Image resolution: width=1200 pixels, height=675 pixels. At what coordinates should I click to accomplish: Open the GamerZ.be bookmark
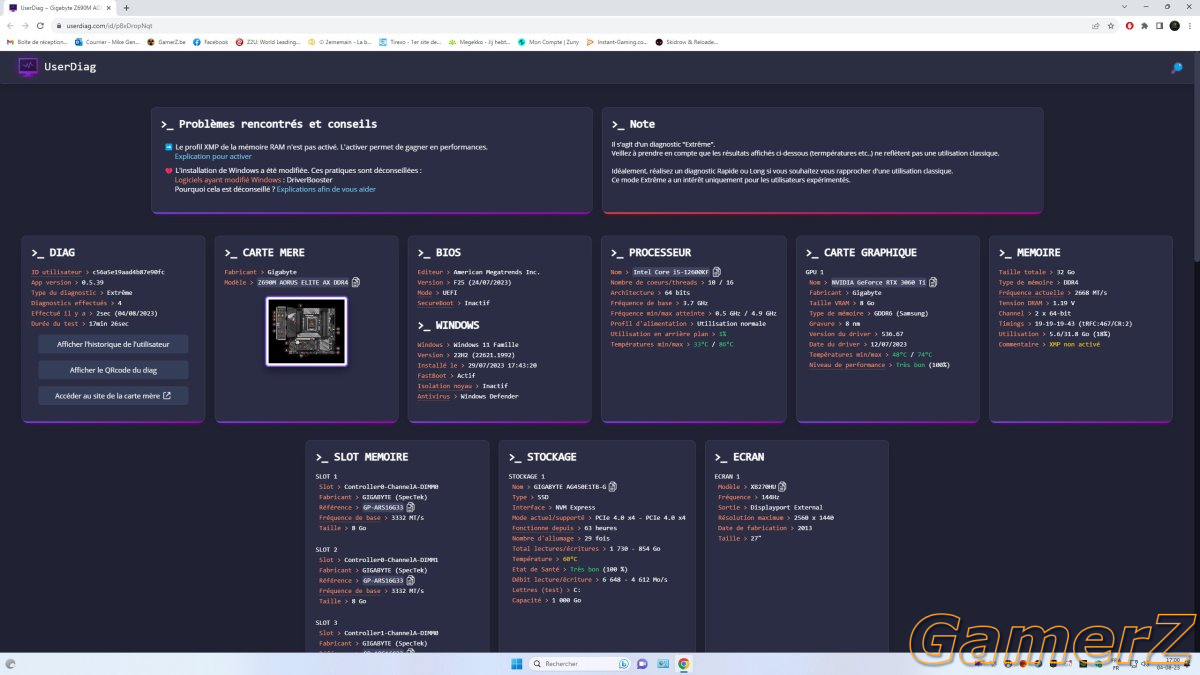click(x=164, y=42)
